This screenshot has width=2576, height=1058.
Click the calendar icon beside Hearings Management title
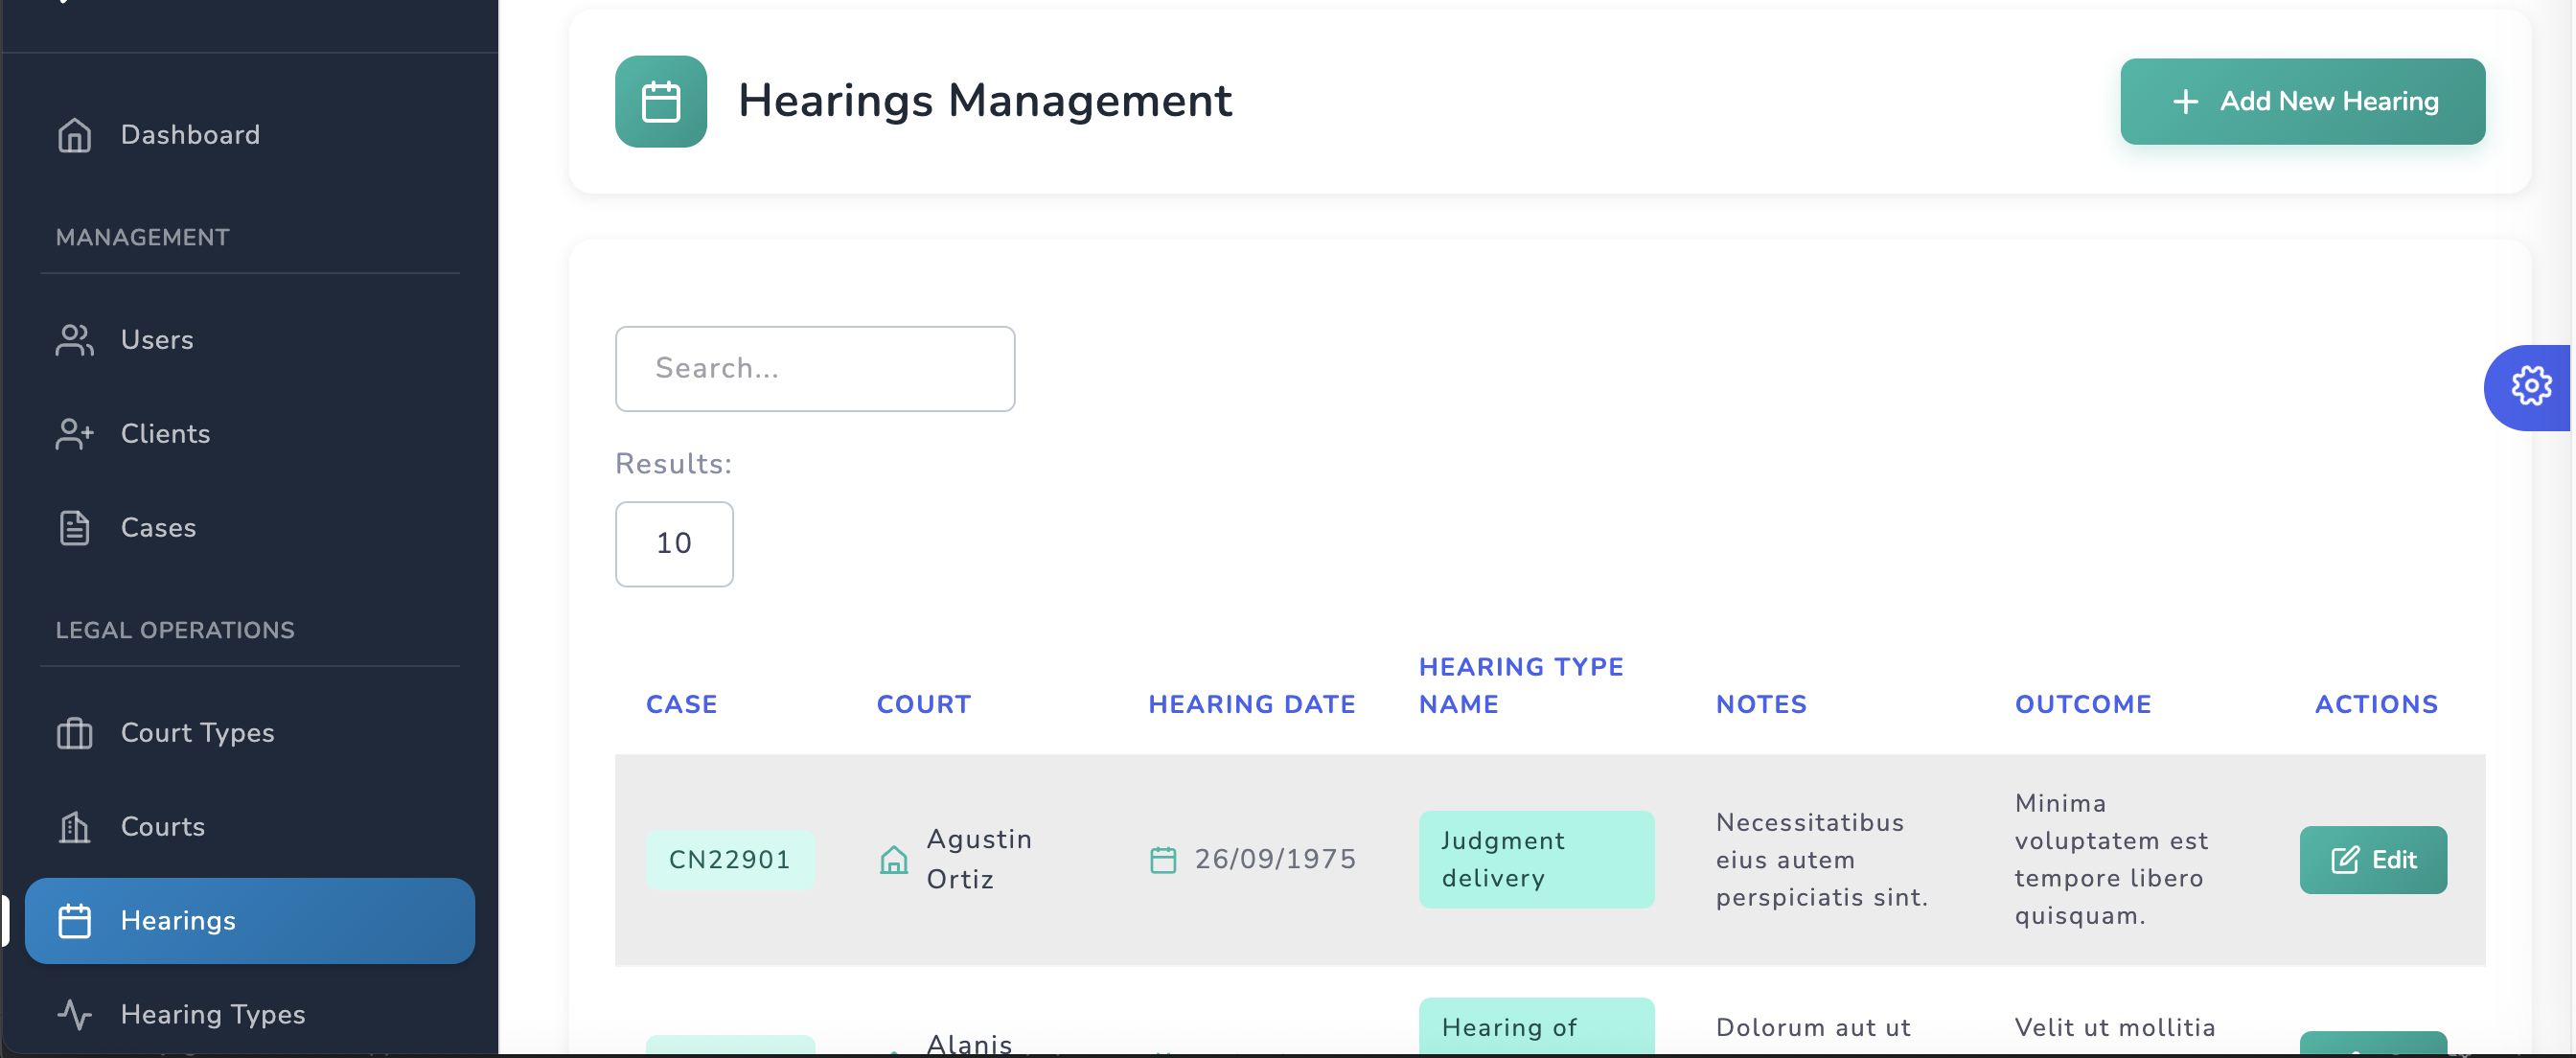[660, 100]
